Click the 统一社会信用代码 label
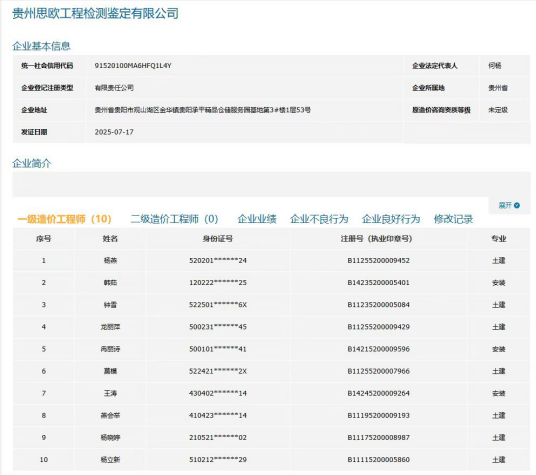536x475 pixels. (47, 66)
